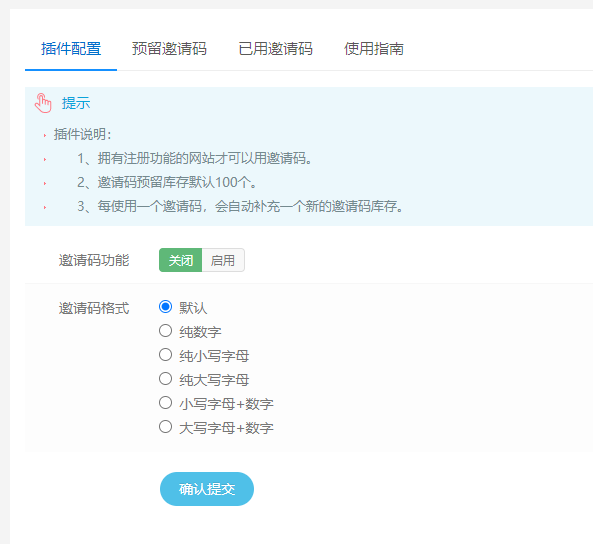Screen dimensions: 593x544
Task: Click the 邀请码格式 field label
Action: point(94,308)
